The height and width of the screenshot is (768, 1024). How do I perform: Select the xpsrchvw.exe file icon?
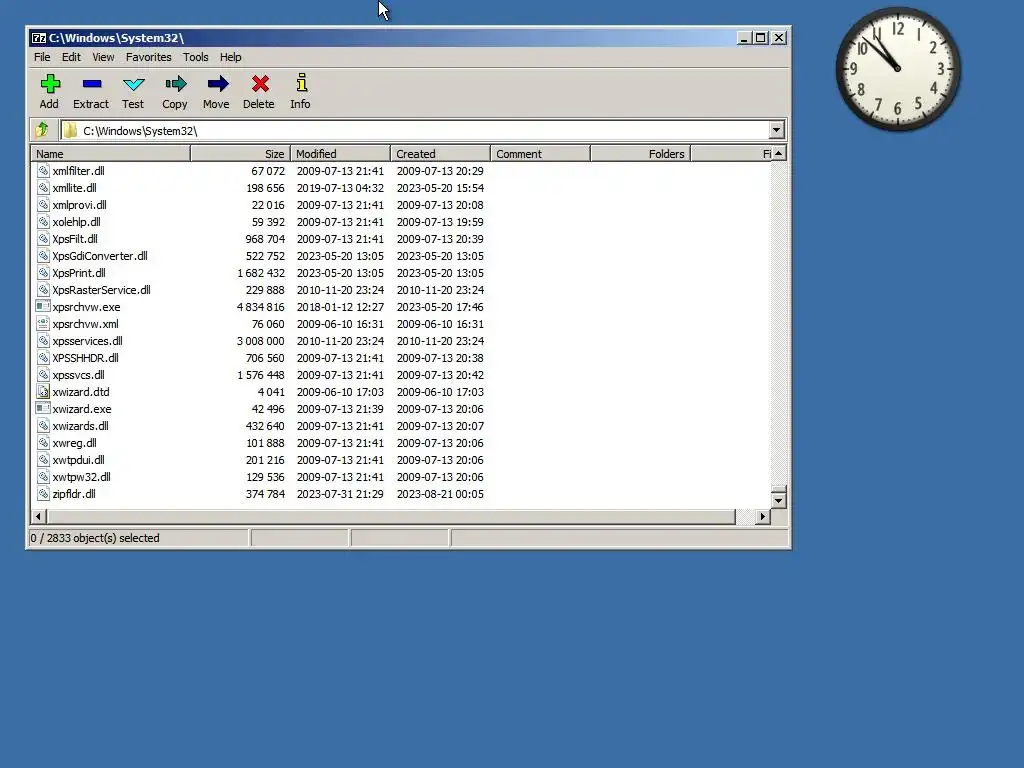pos(43,306)
